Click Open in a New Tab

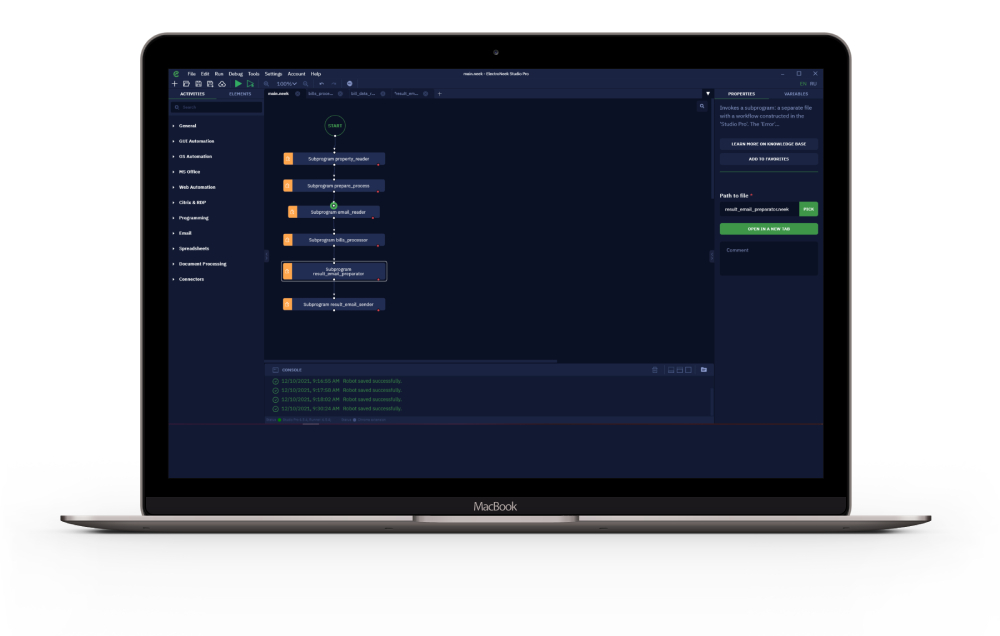tap(768, 228)
